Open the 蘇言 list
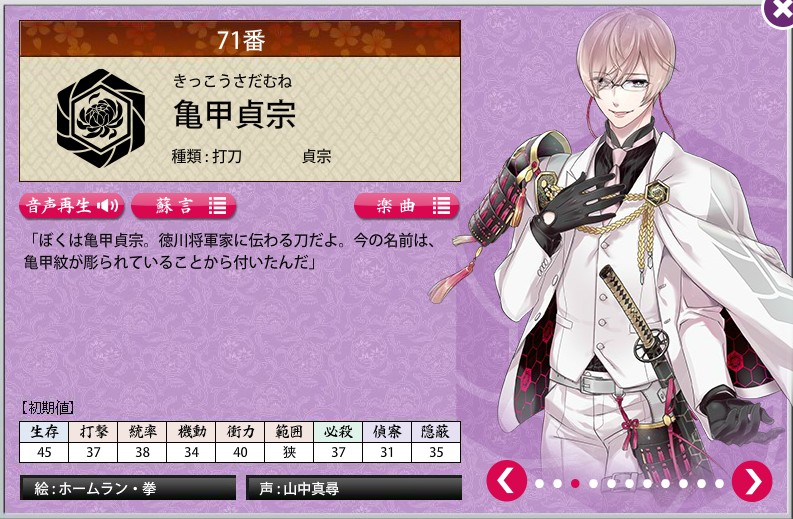The height and width of the screenshot is (519, 793). pyautogui.click(x=184, y=206)
